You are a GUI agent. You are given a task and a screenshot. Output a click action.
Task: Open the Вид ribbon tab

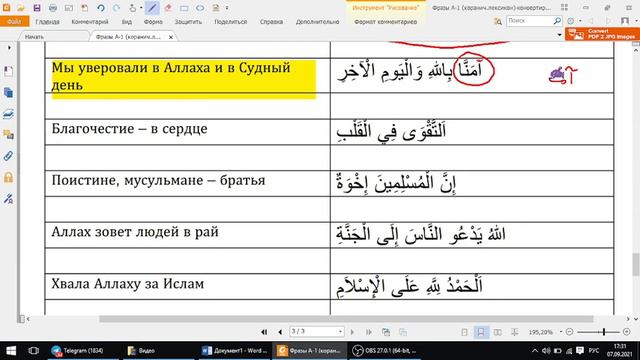[x=127, y=22]
